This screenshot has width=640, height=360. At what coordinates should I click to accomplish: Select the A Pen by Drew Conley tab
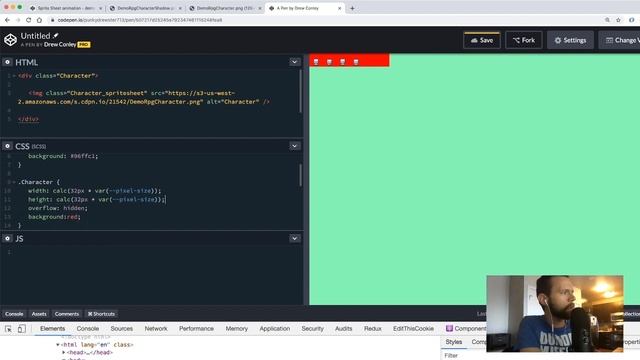[304, 8]
